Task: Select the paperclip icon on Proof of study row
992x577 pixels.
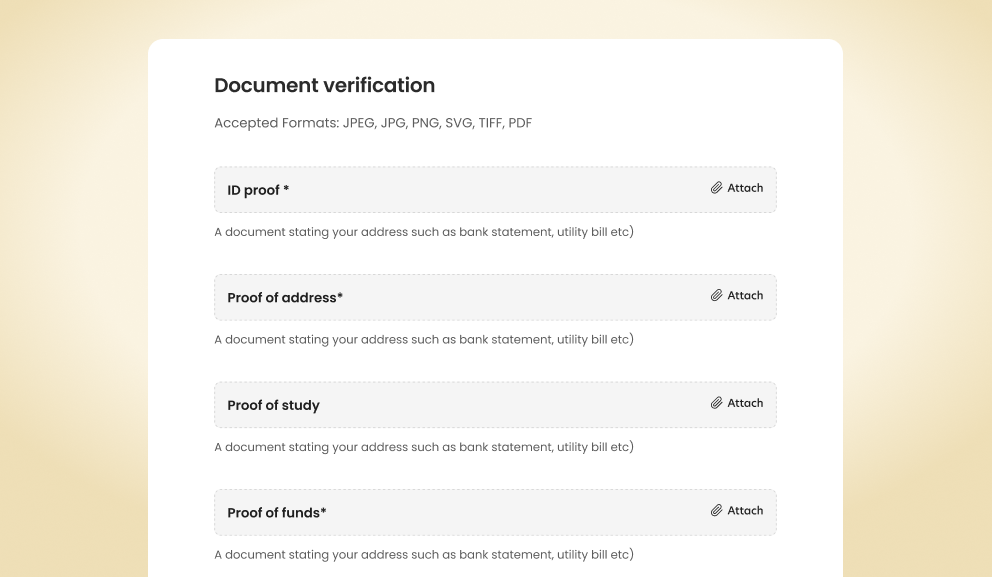Action: 716,403
